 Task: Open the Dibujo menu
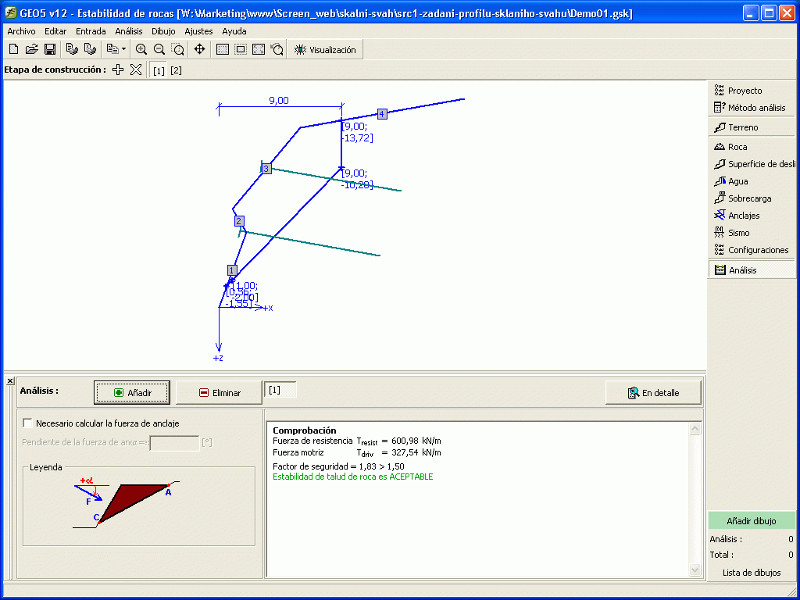(162, 31)
